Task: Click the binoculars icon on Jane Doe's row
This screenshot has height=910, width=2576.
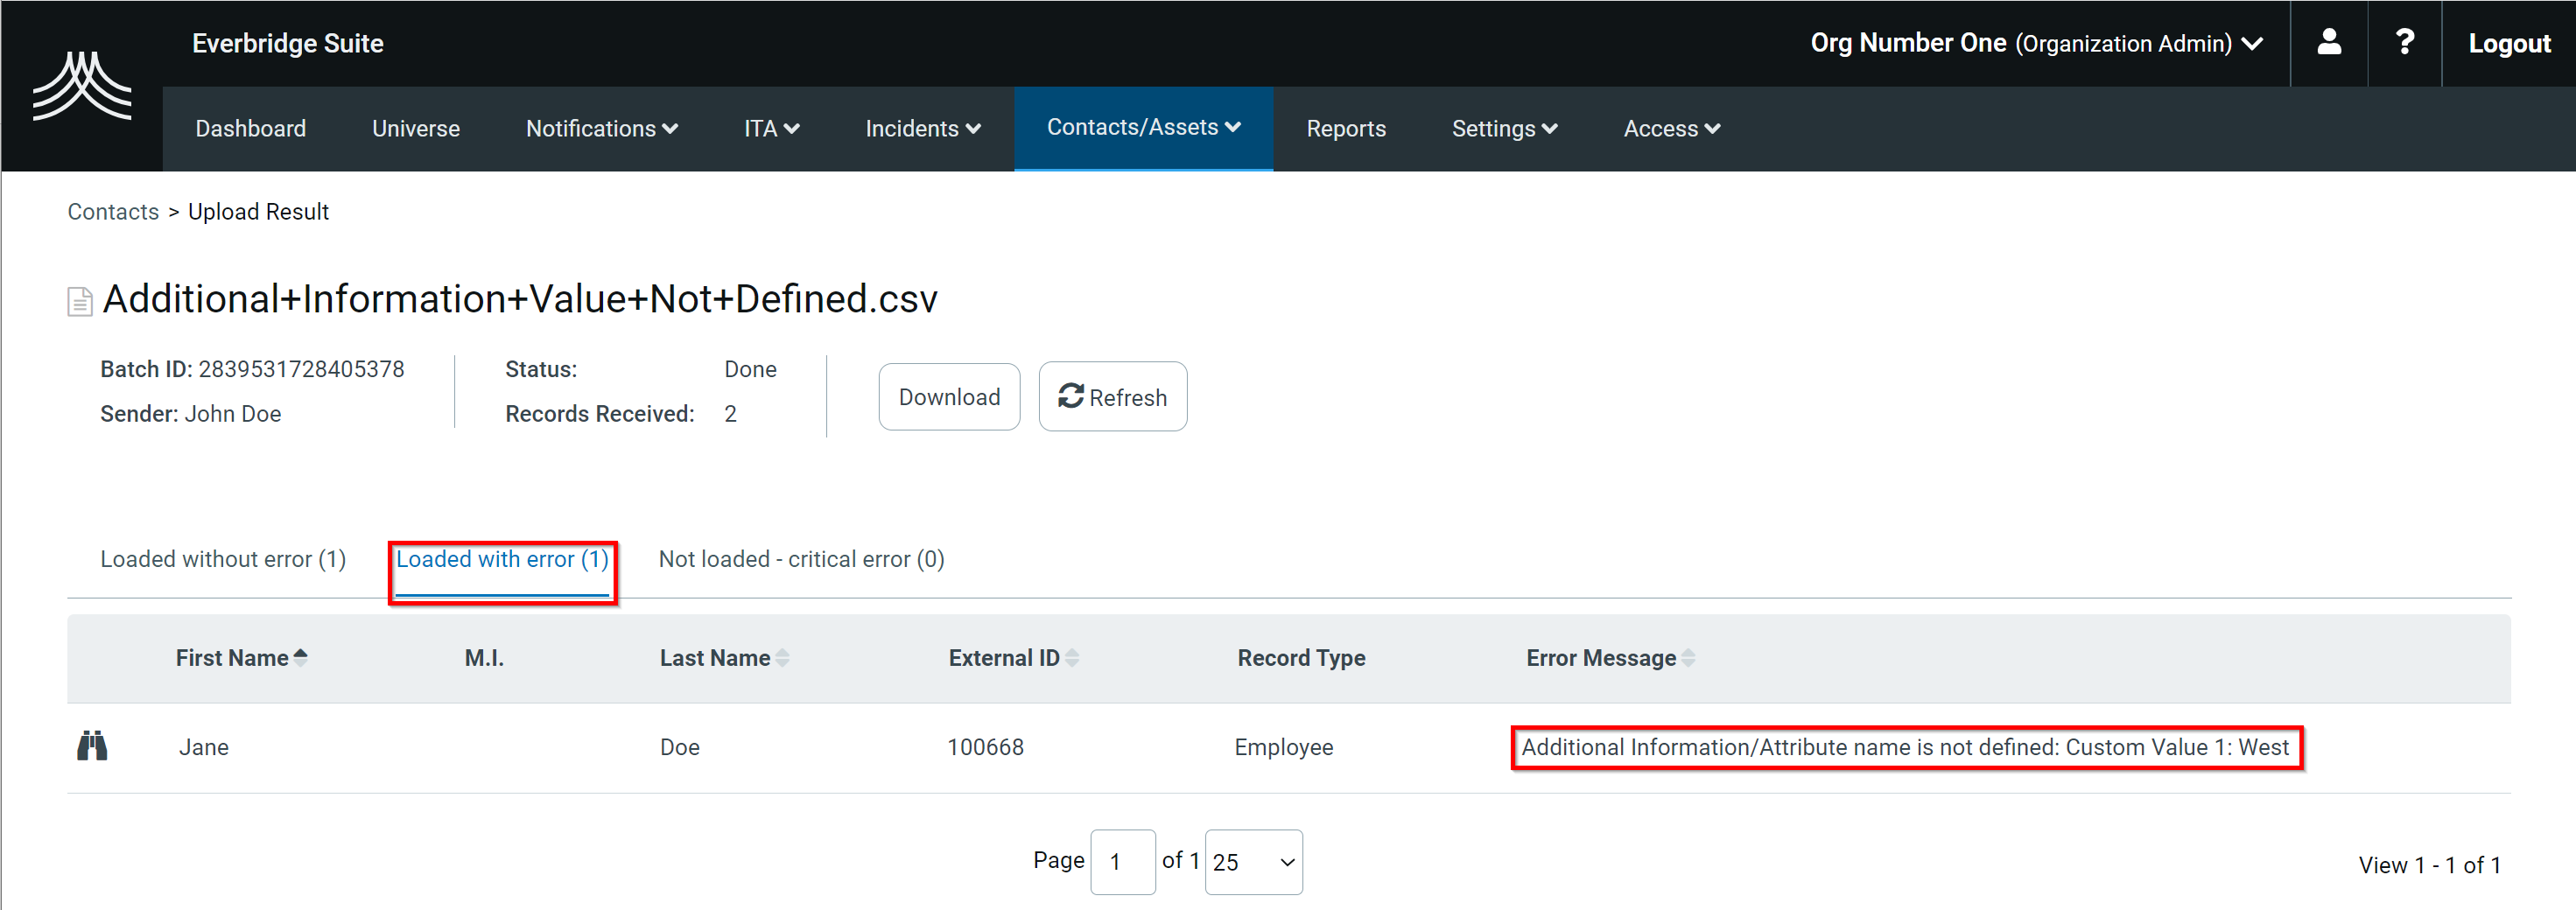Action: tap(94, 746)
